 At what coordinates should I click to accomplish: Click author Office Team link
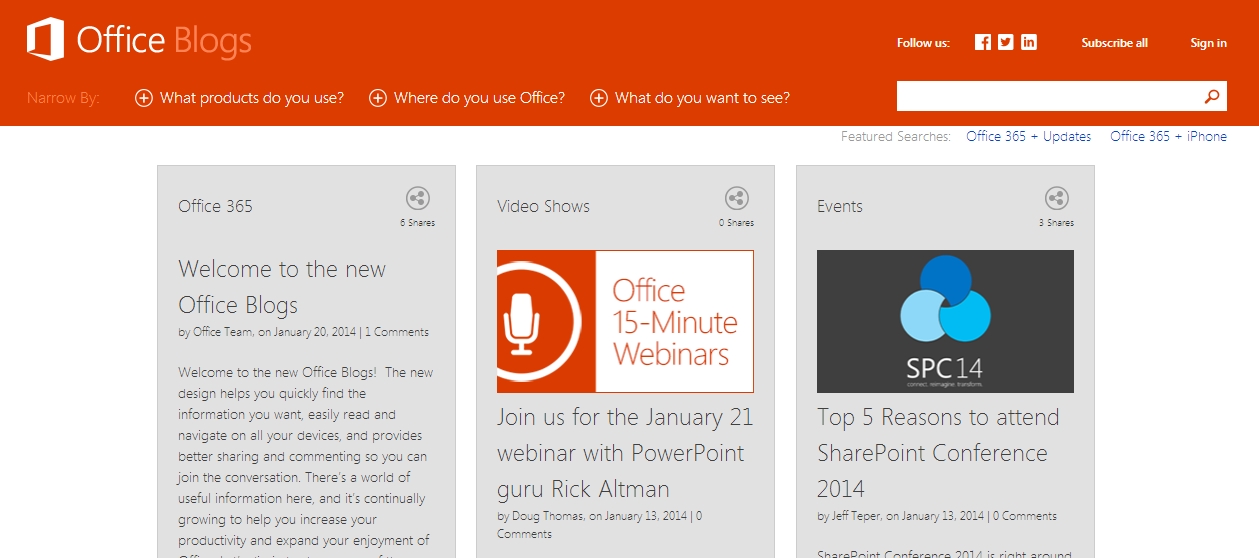[x=222, y=332]
